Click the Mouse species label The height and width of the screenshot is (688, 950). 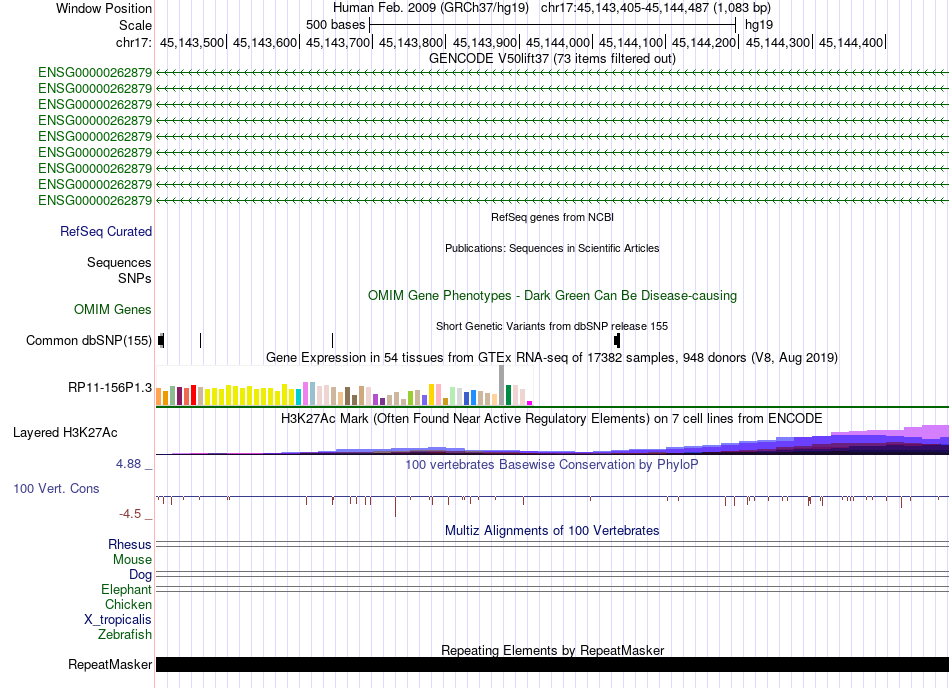click(132, 560)
